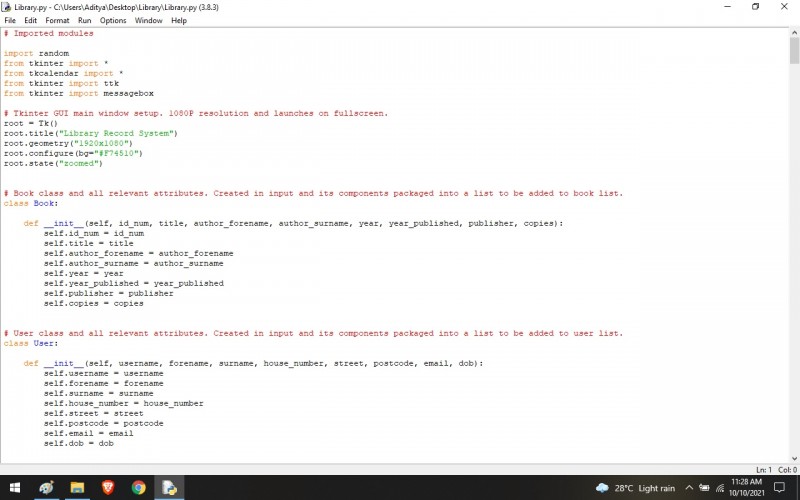Open the Edit menu
800x500 pixels.
30,20
